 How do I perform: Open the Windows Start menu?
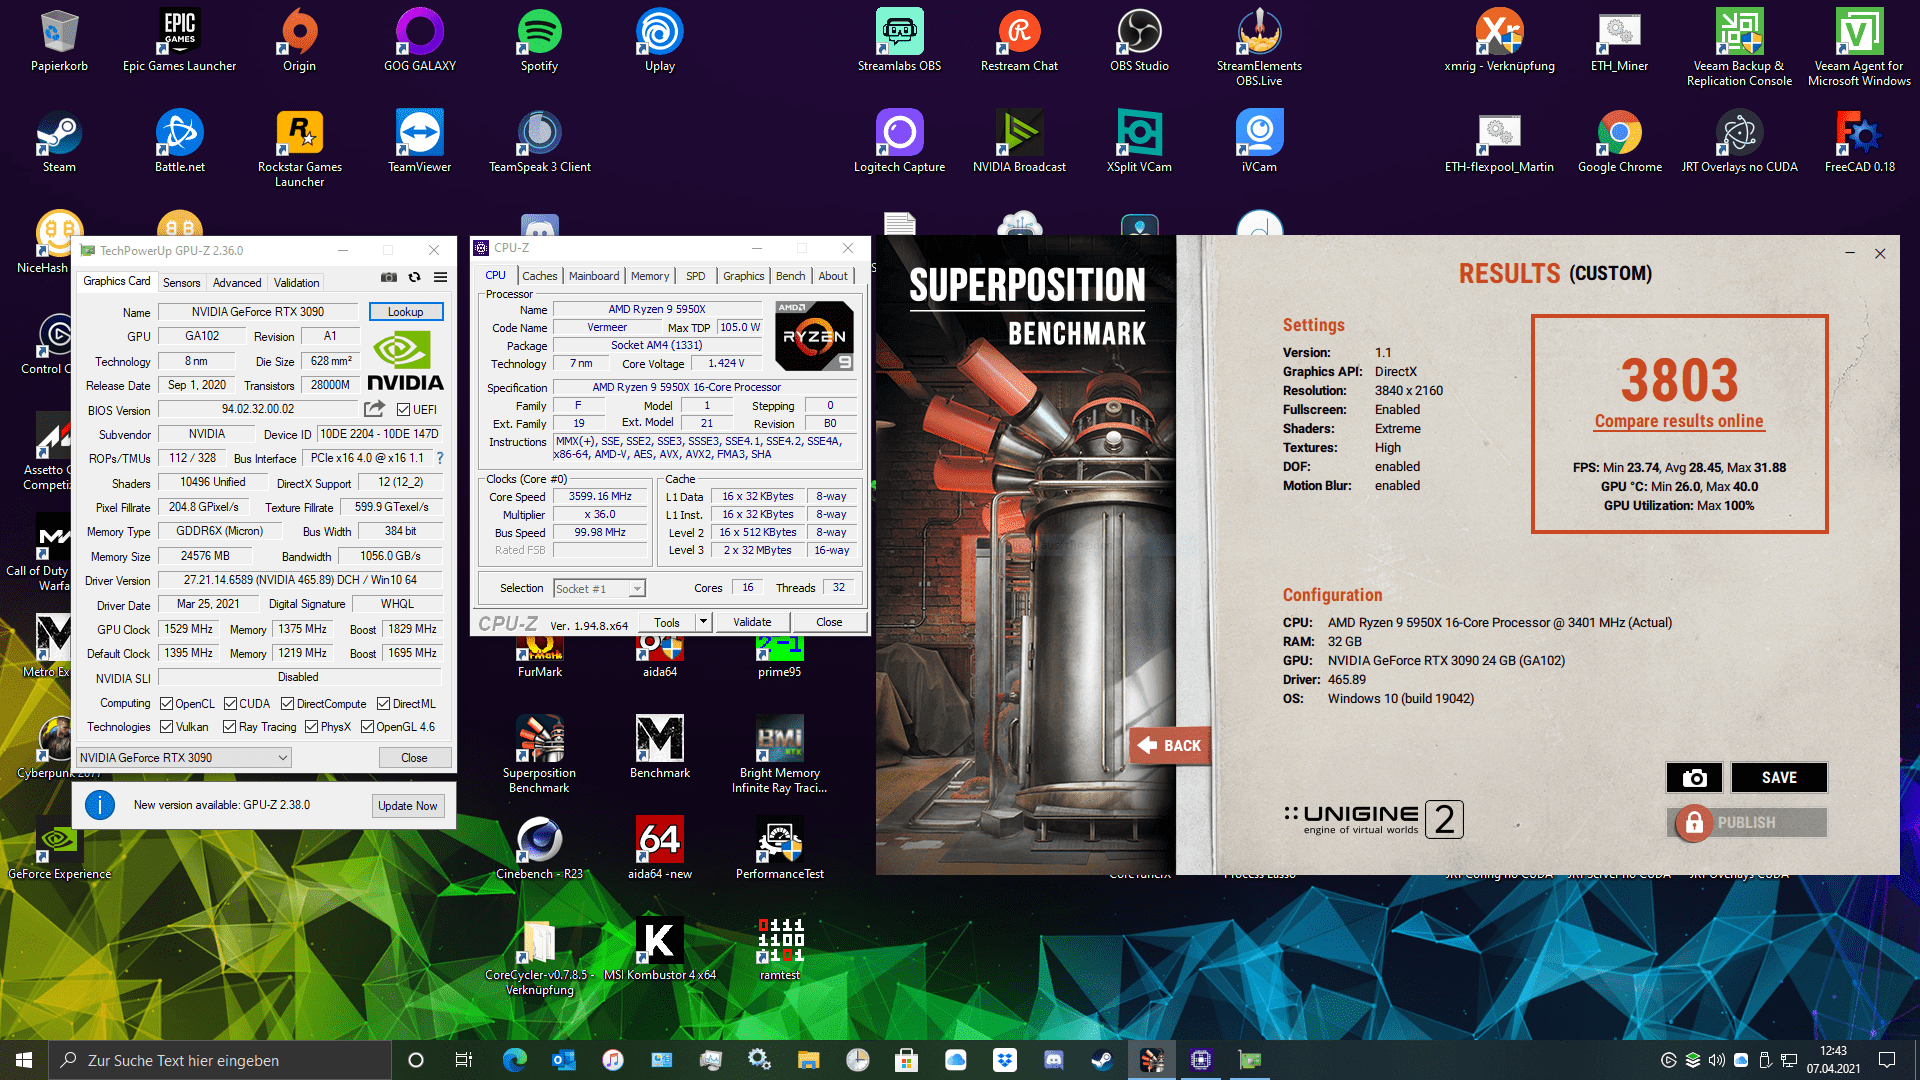tap(24, 1060)
